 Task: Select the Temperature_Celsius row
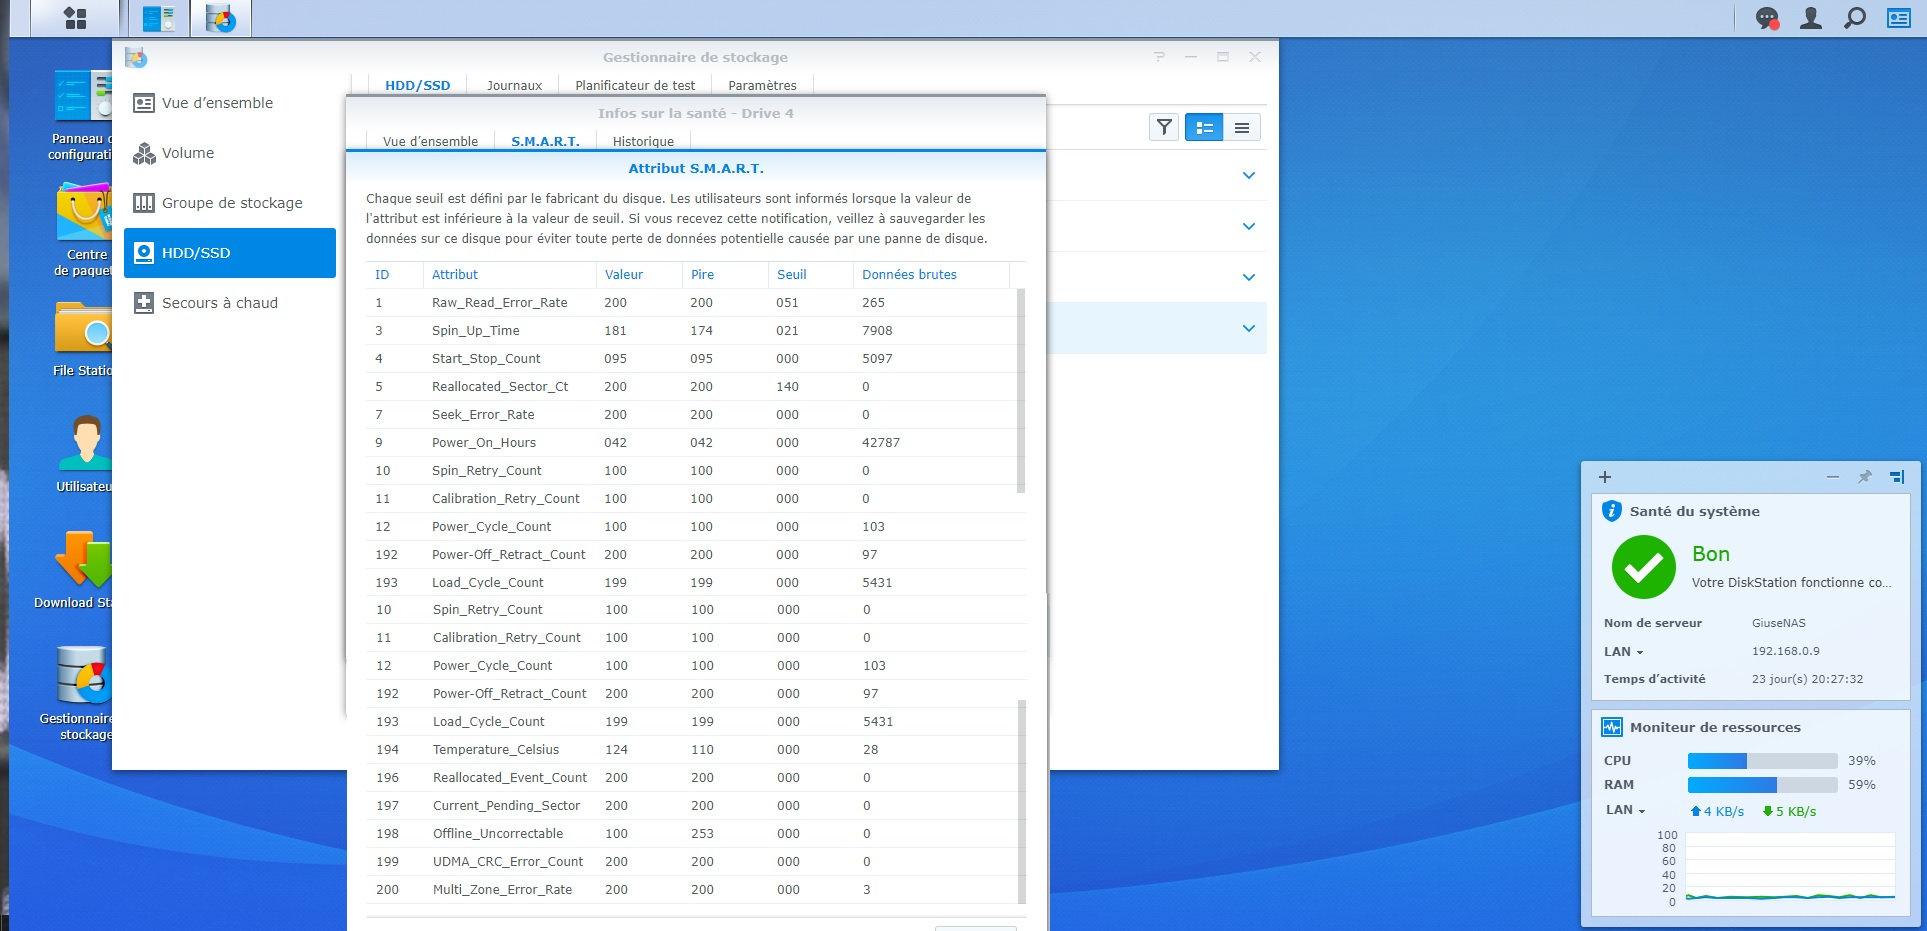pos(692,750)
